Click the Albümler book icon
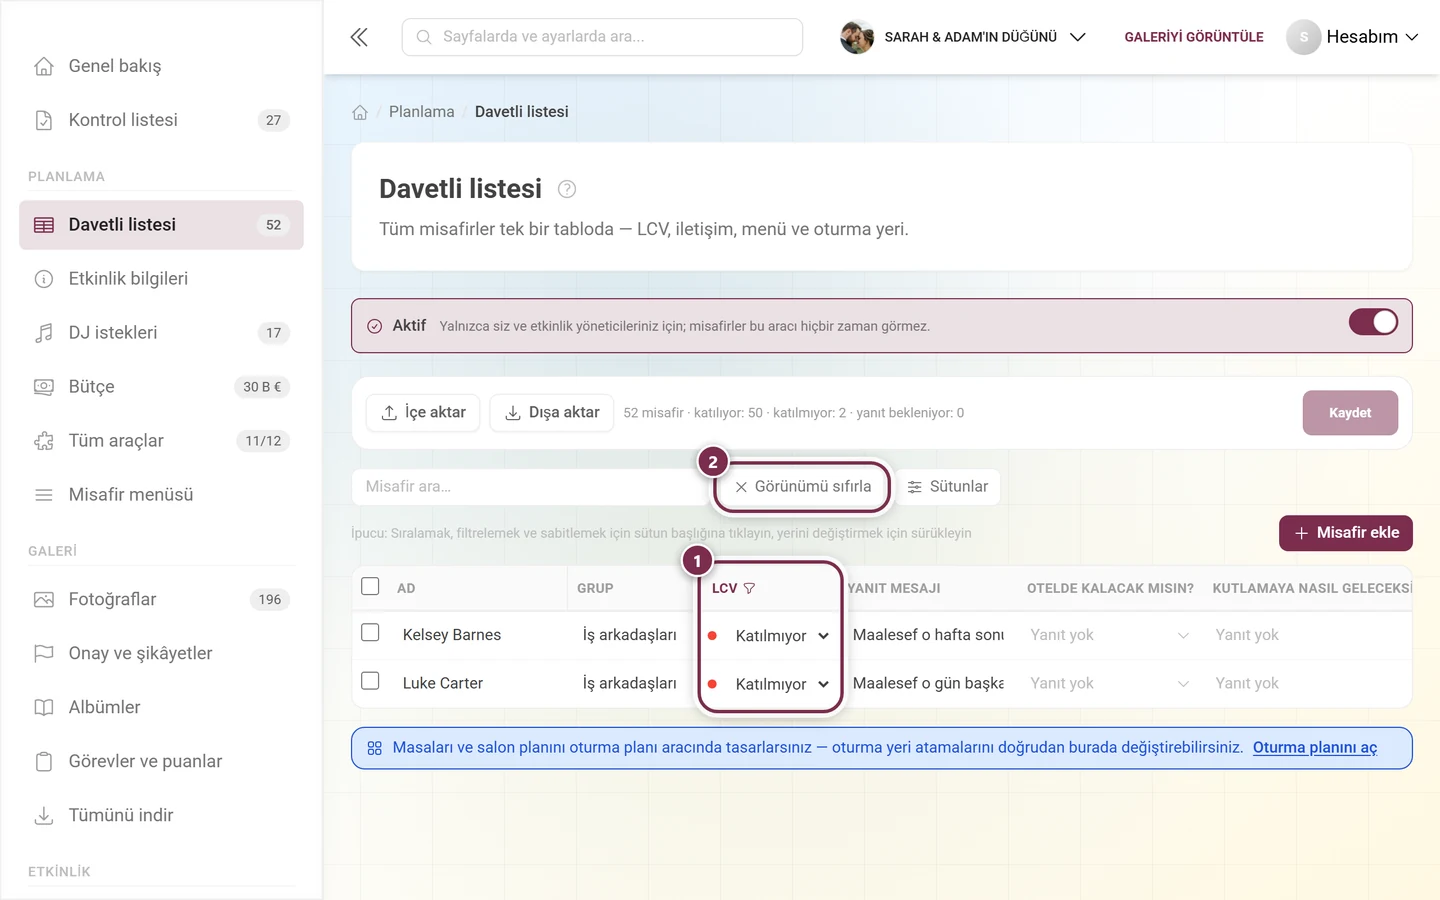 (44, 708)
